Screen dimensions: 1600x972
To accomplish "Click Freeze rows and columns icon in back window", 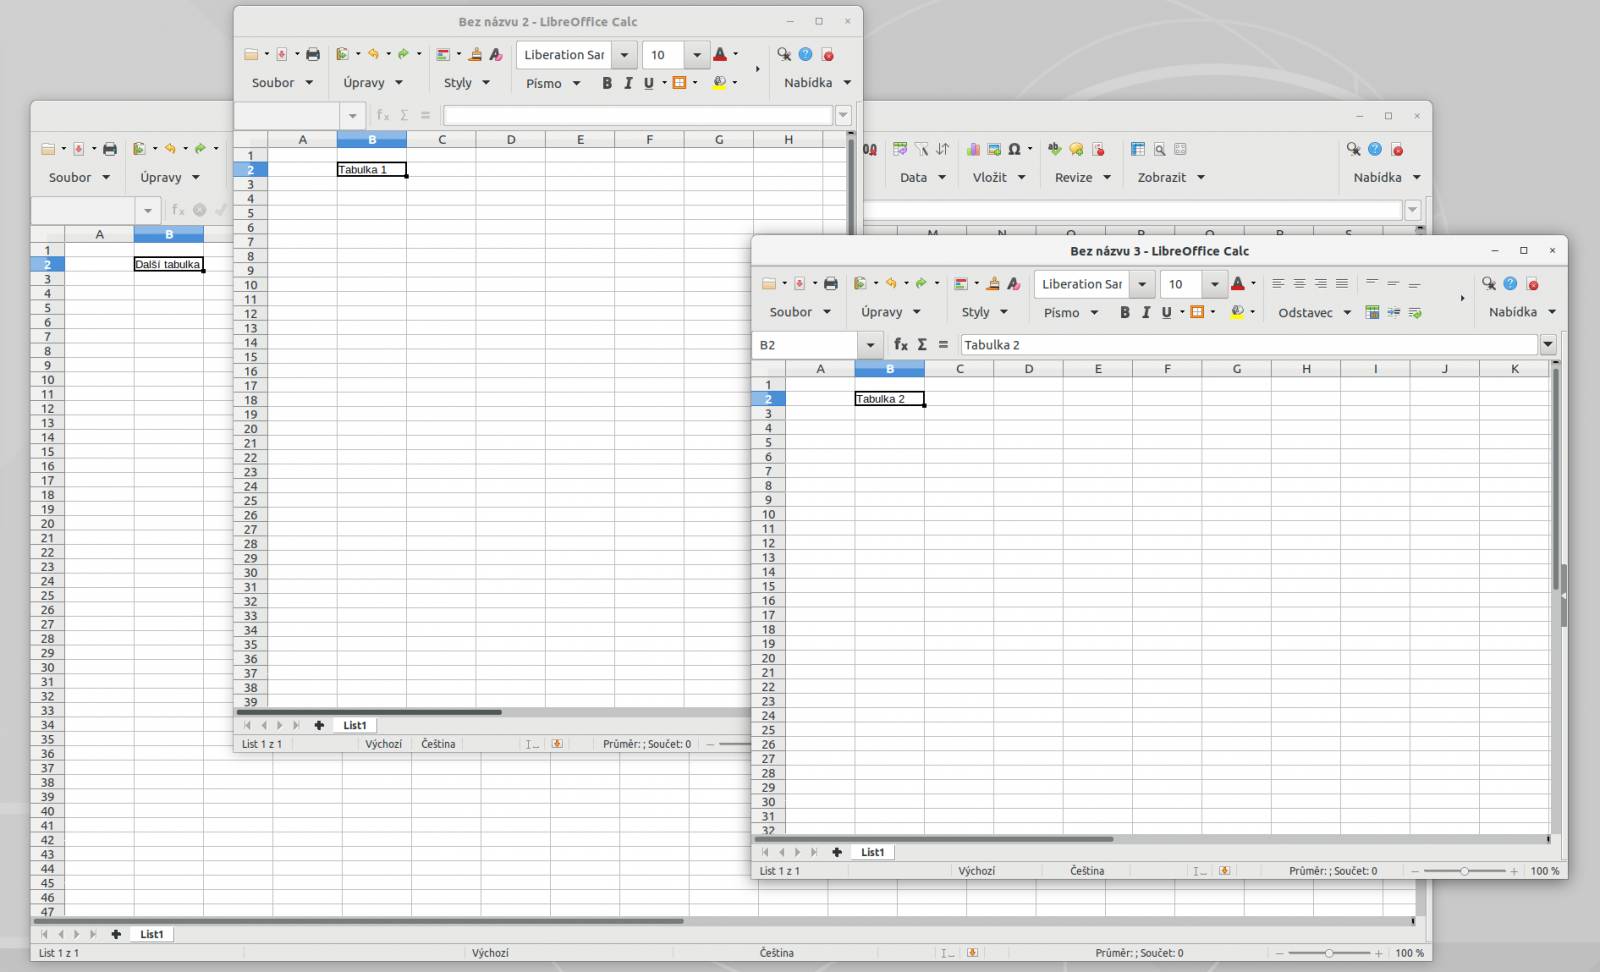I will (x=1138, y=149).
